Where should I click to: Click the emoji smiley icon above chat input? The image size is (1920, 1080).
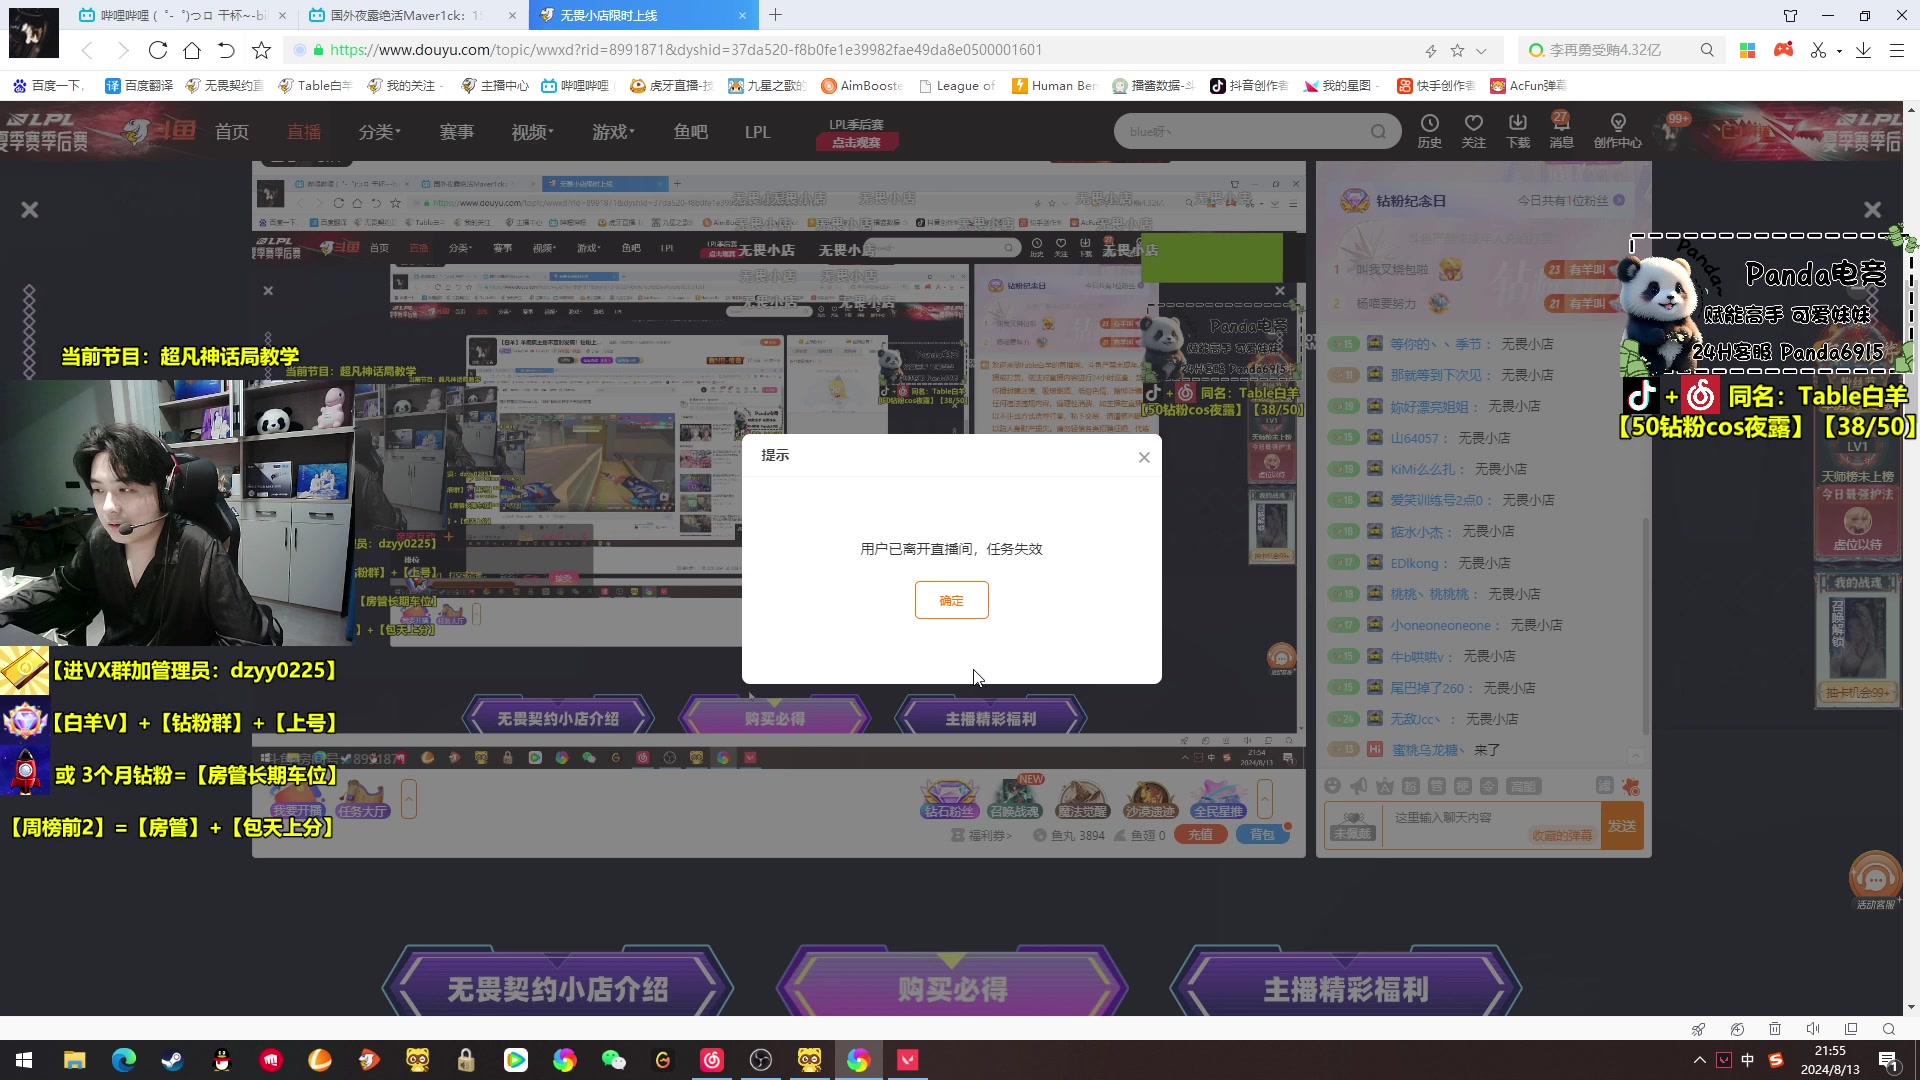[1333, 786]
